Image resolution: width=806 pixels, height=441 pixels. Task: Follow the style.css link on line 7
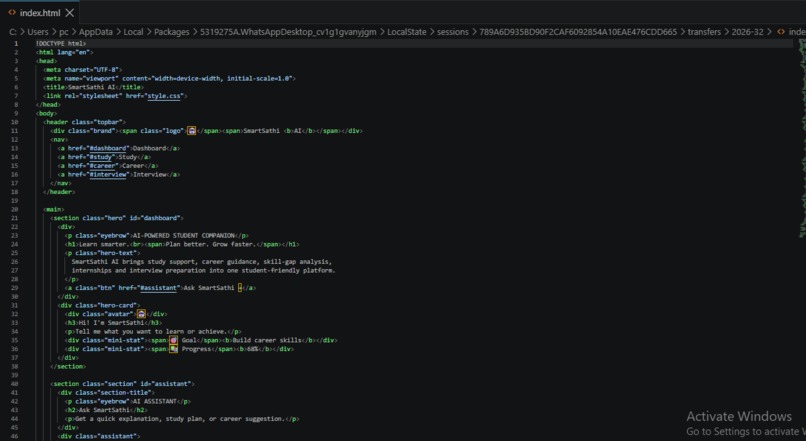[x=164, y=96]
